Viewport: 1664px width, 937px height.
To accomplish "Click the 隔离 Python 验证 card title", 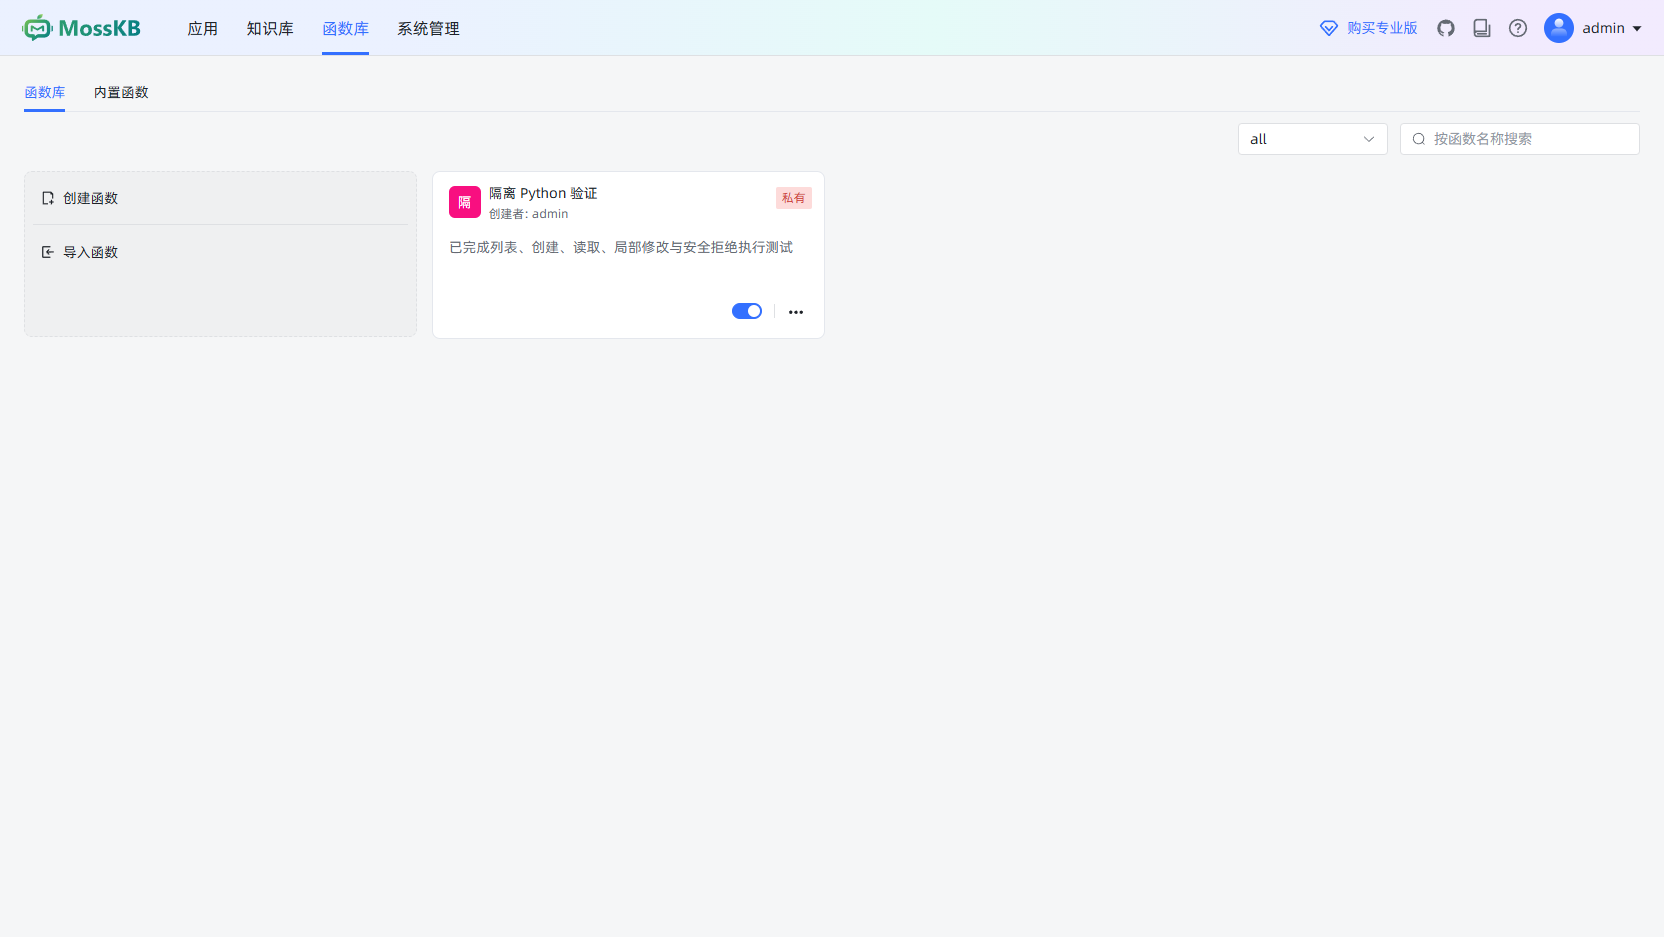I will coord(543,193).
